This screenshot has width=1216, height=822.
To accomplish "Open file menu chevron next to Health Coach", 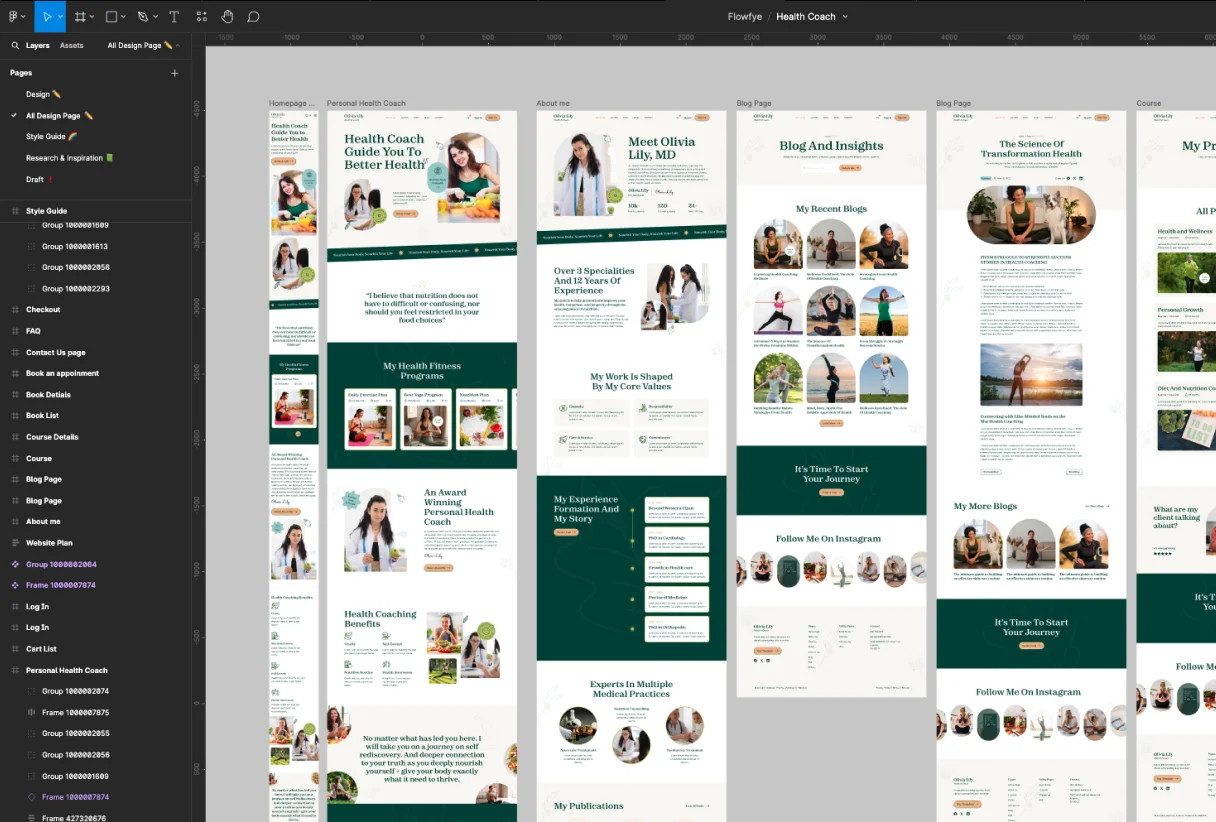I will tap(845, 17).
